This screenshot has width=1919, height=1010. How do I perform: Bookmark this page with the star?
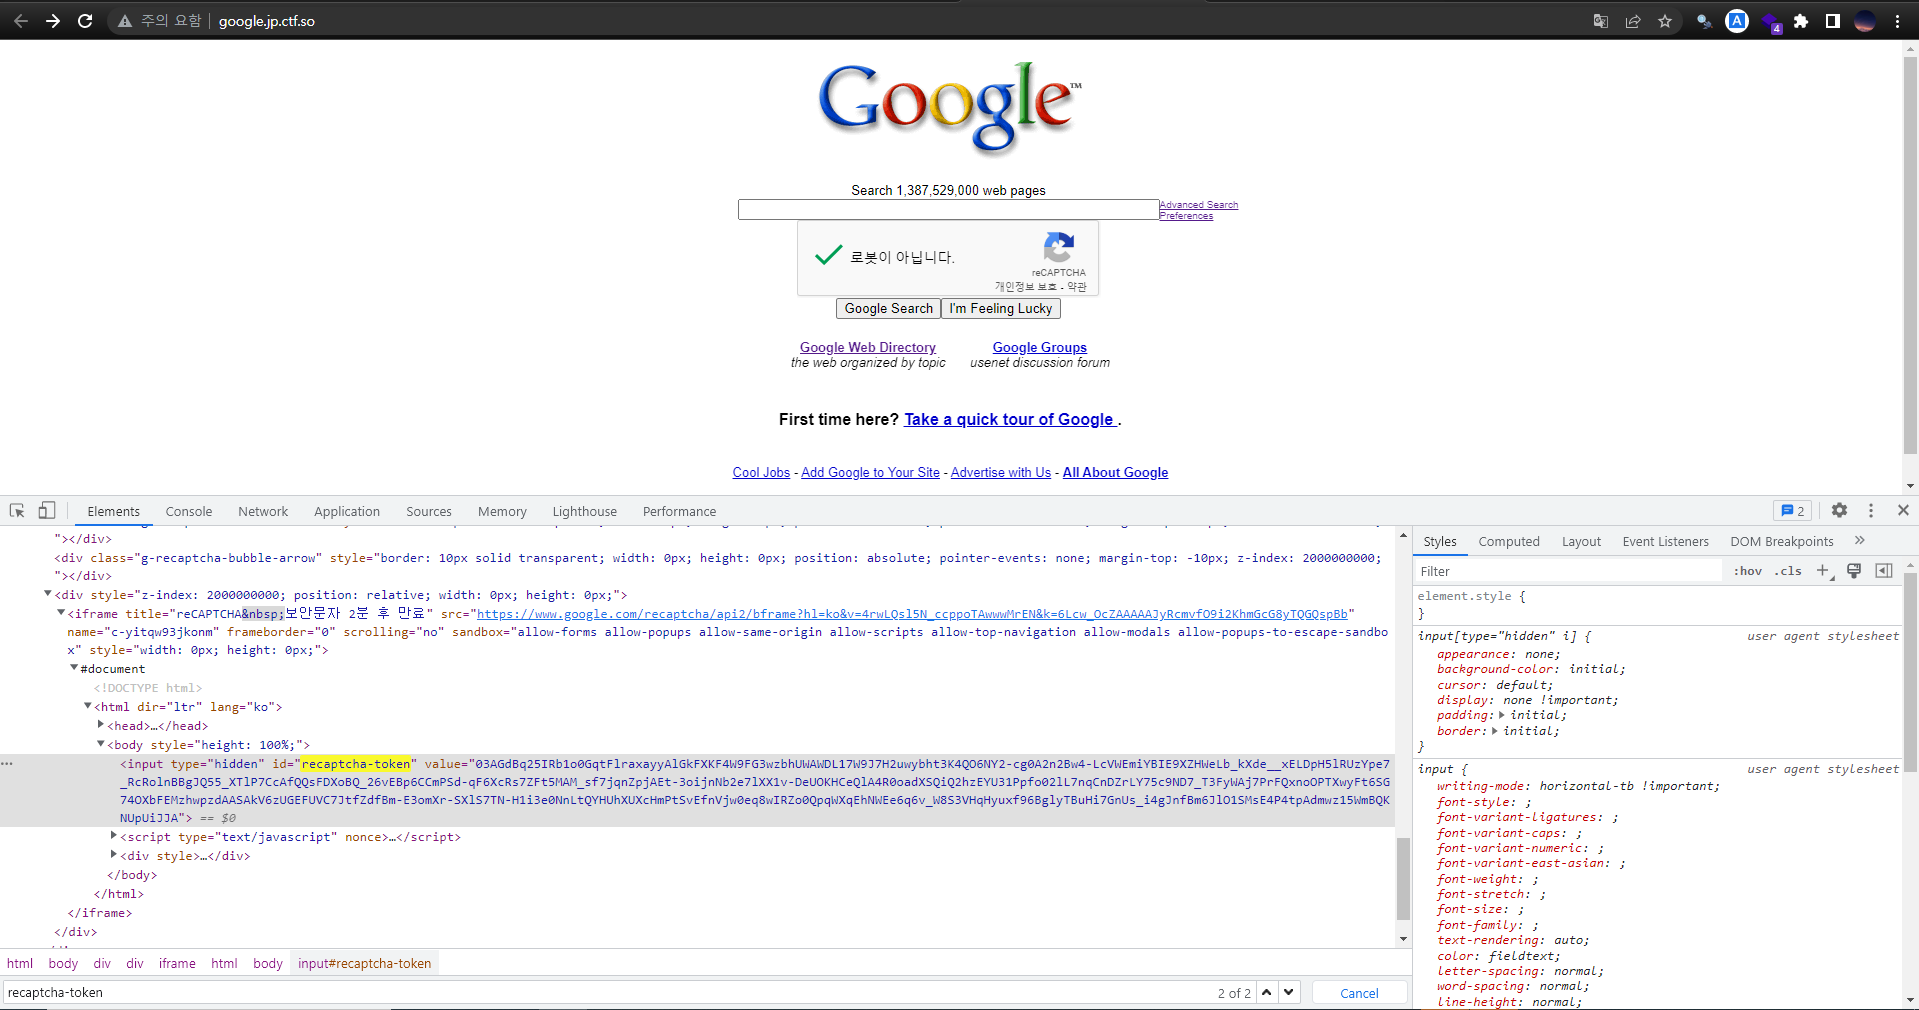(x=1665, y=21)
